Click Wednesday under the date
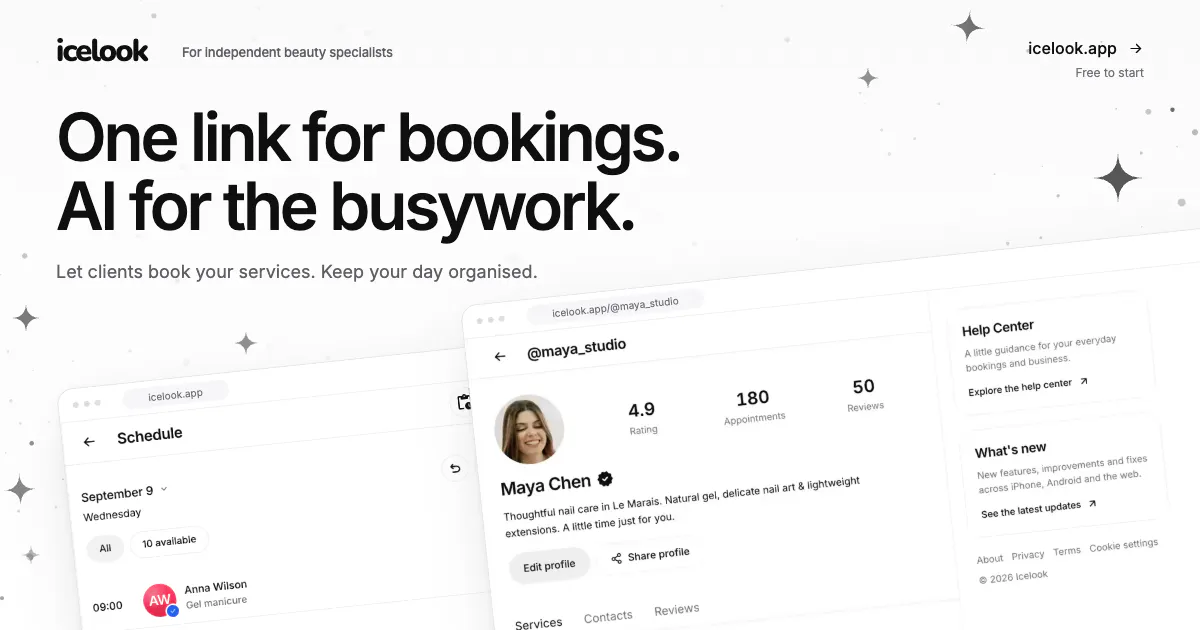Viewport: 1200px width, 630px height. (112, 514)
